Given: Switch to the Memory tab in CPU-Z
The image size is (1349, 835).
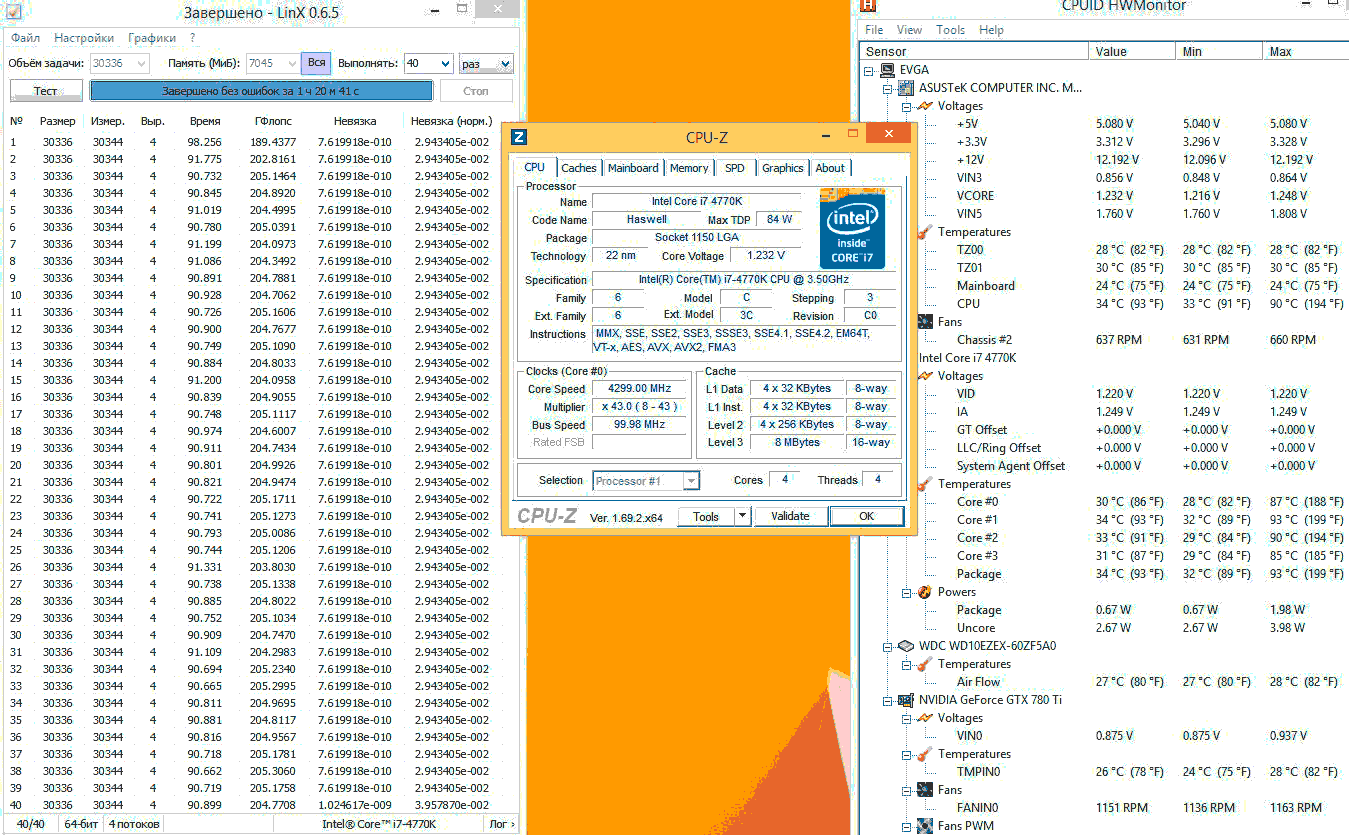Looking at the screenshot, I should tap(689, 168).
